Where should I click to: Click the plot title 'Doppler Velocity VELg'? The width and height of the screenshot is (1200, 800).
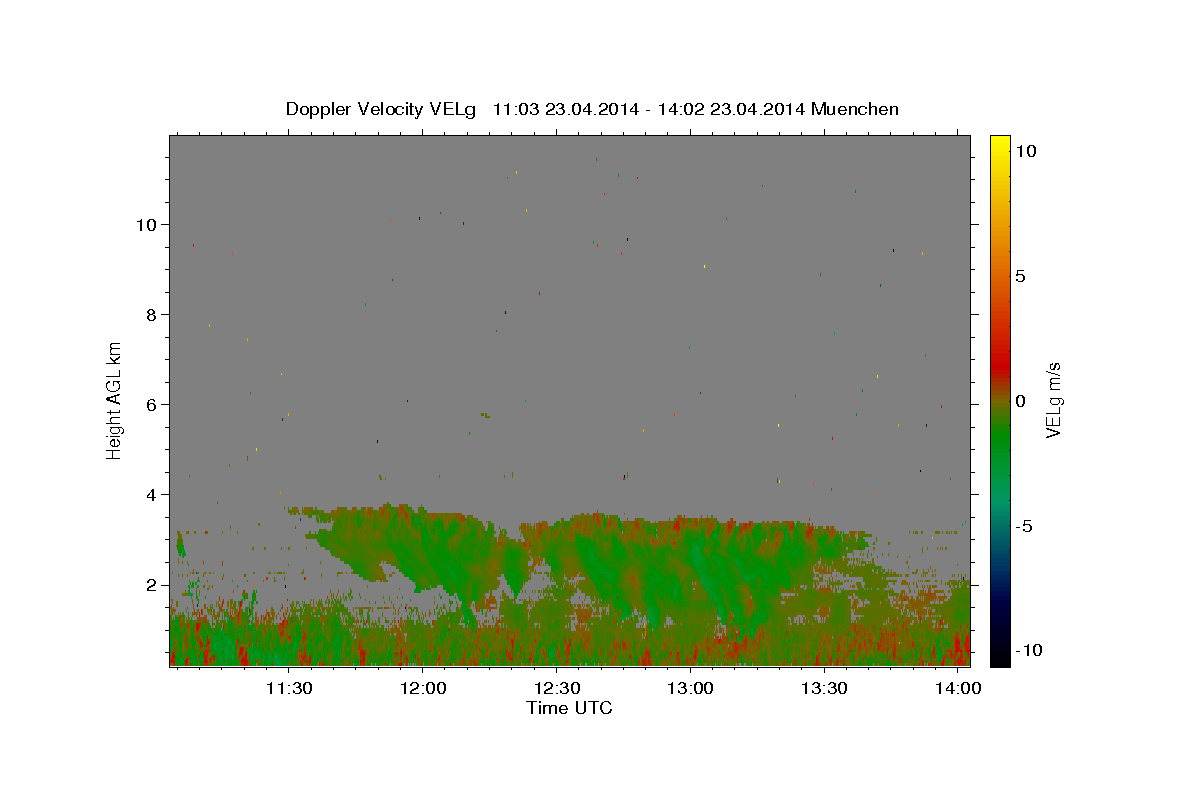click(381, 109)
